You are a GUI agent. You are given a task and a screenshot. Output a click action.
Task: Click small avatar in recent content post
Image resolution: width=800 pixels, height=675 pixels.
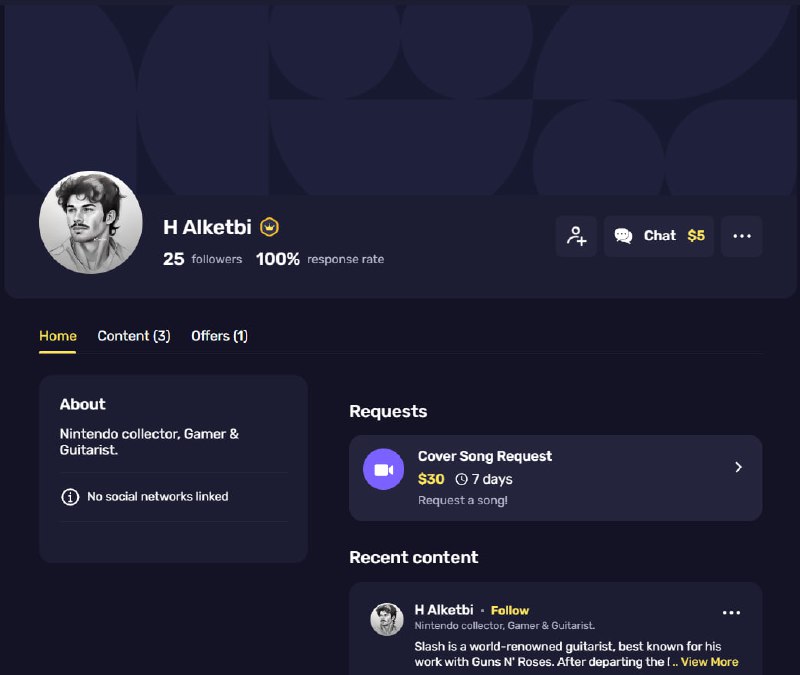(x=387, y=619)
